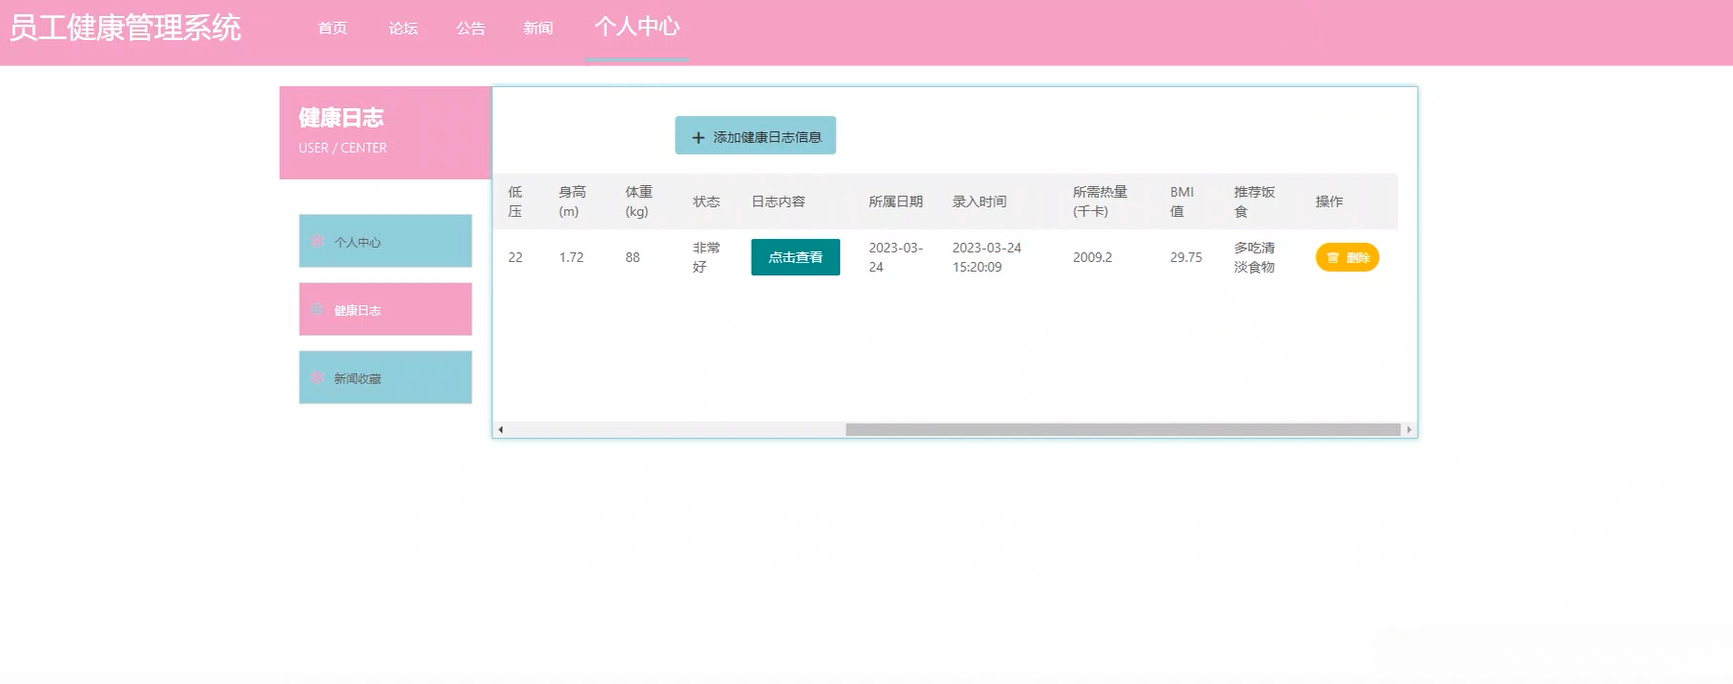Click the 所属日期 column header
Viewport: 1733px width, 684px height.
(895, 201)
